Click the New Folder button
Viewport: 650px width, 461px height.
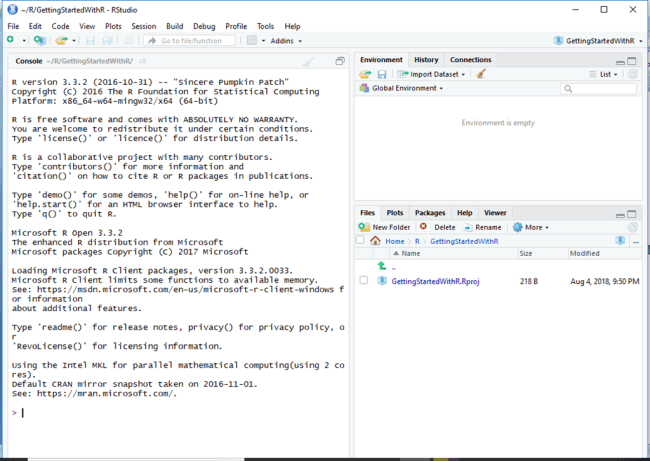tap(384, 227)
